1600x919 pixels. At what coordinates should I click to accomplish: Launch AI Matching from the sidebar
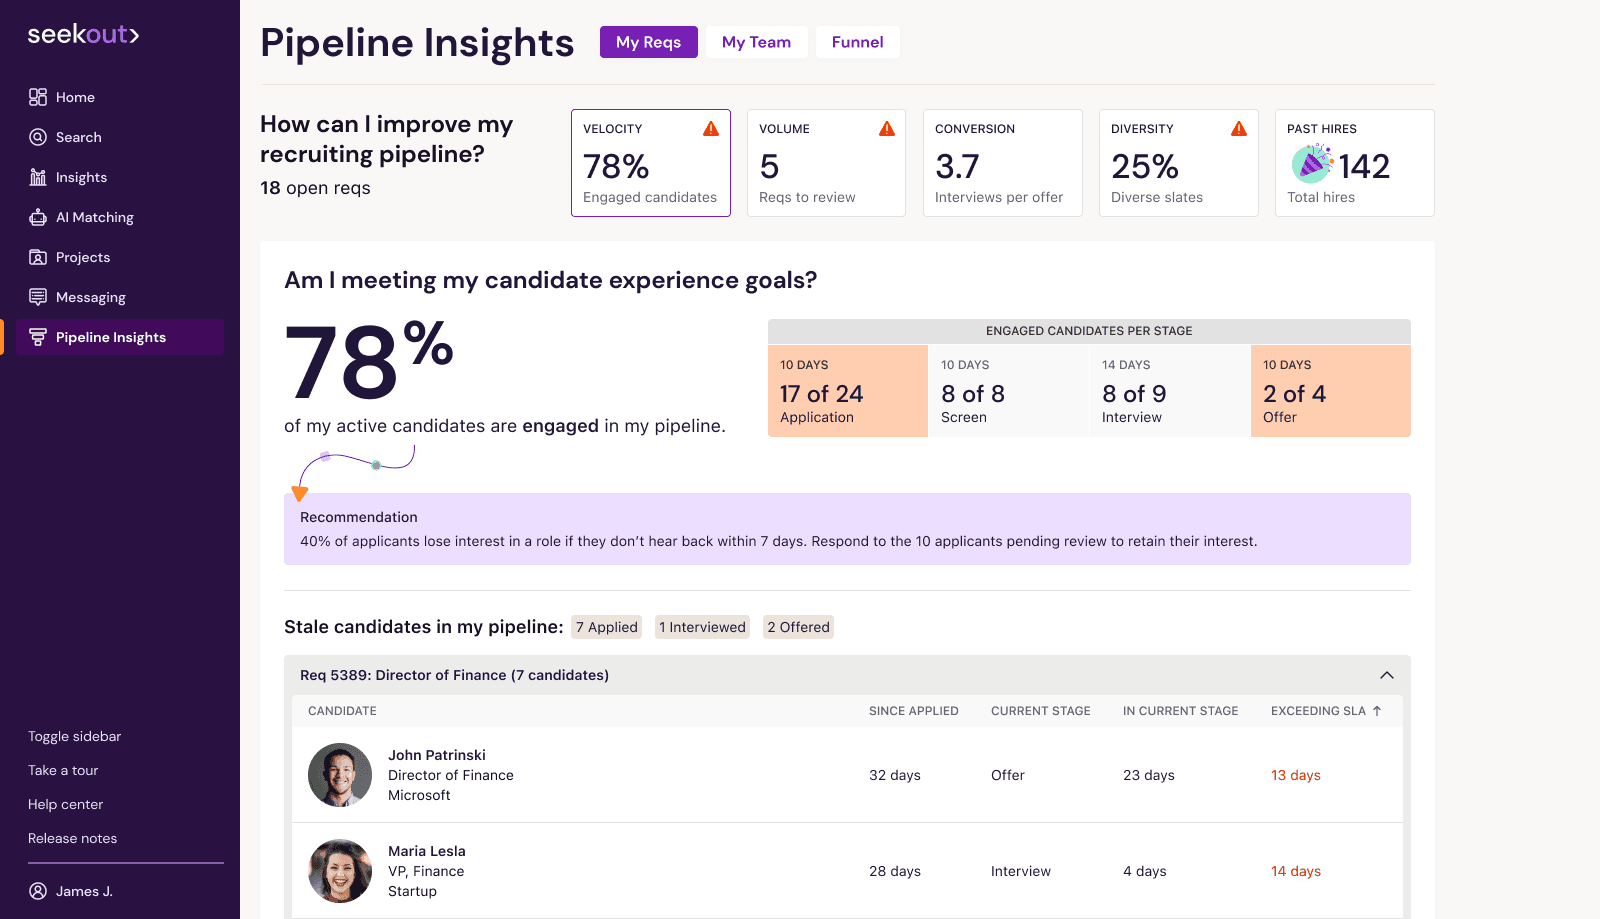pyautogui.click(x=94, y=217)
